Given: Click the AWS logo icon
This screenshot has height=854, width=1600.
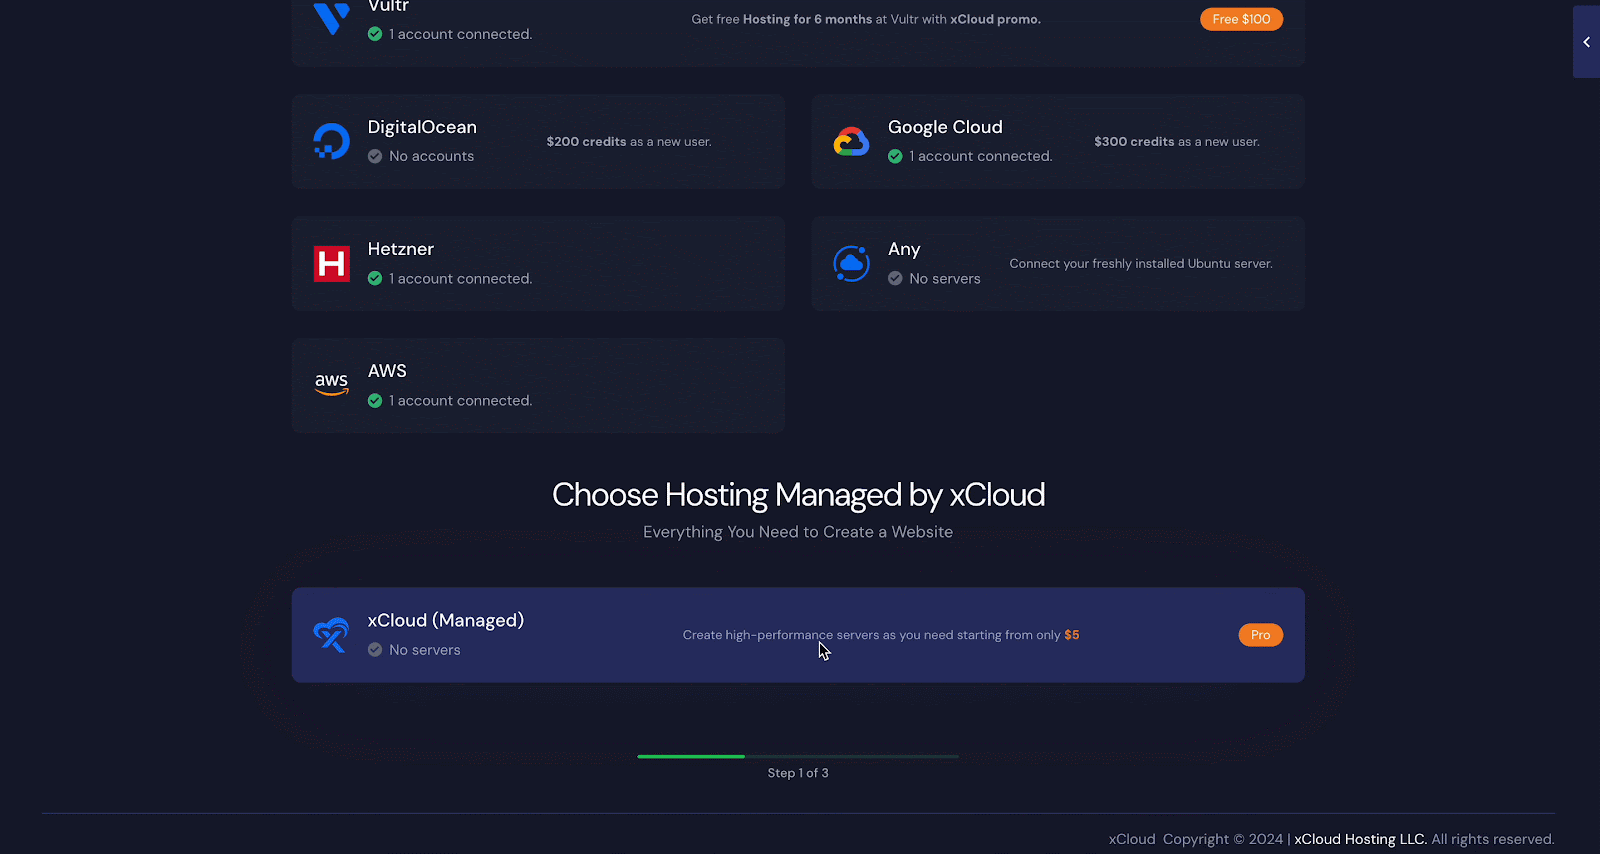Looking at the screenshot, I should point(331,384).
